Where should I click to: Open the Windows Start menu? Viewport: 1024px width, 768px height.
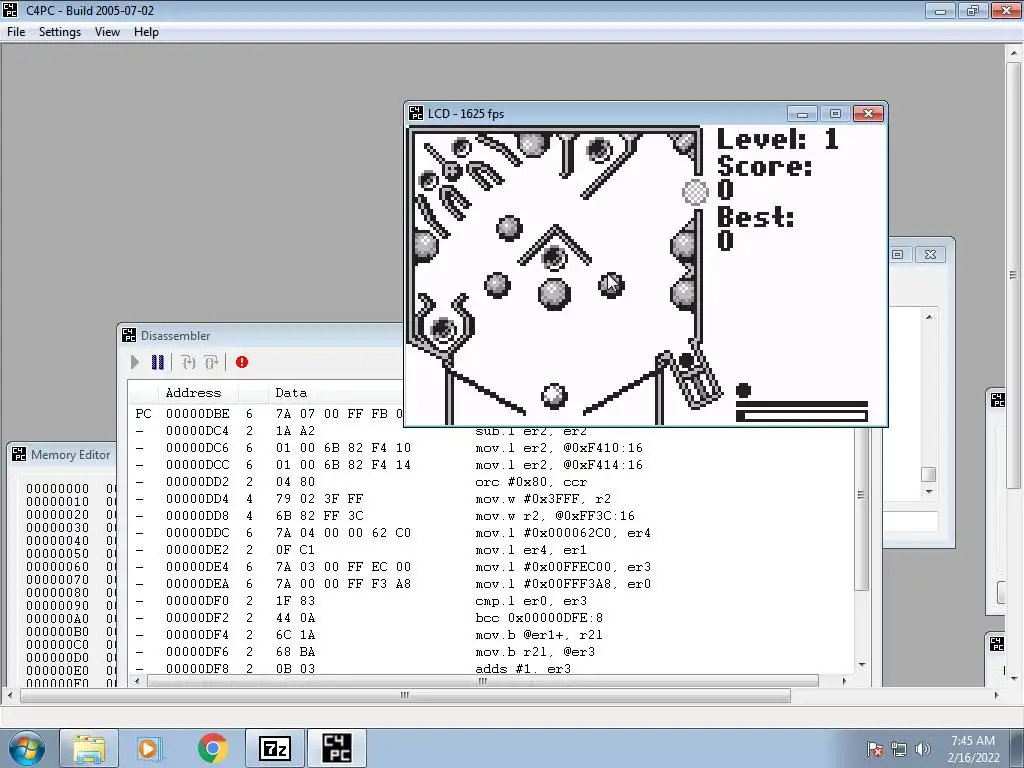coord(26,748)
